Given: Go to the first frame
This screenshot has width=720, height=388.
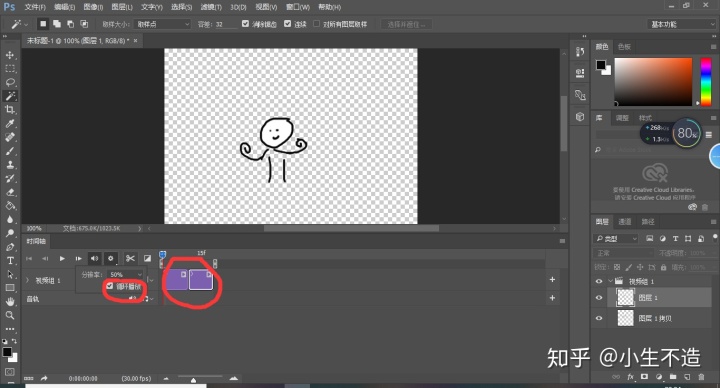Looking at the screenshot, I should point(29,259).
